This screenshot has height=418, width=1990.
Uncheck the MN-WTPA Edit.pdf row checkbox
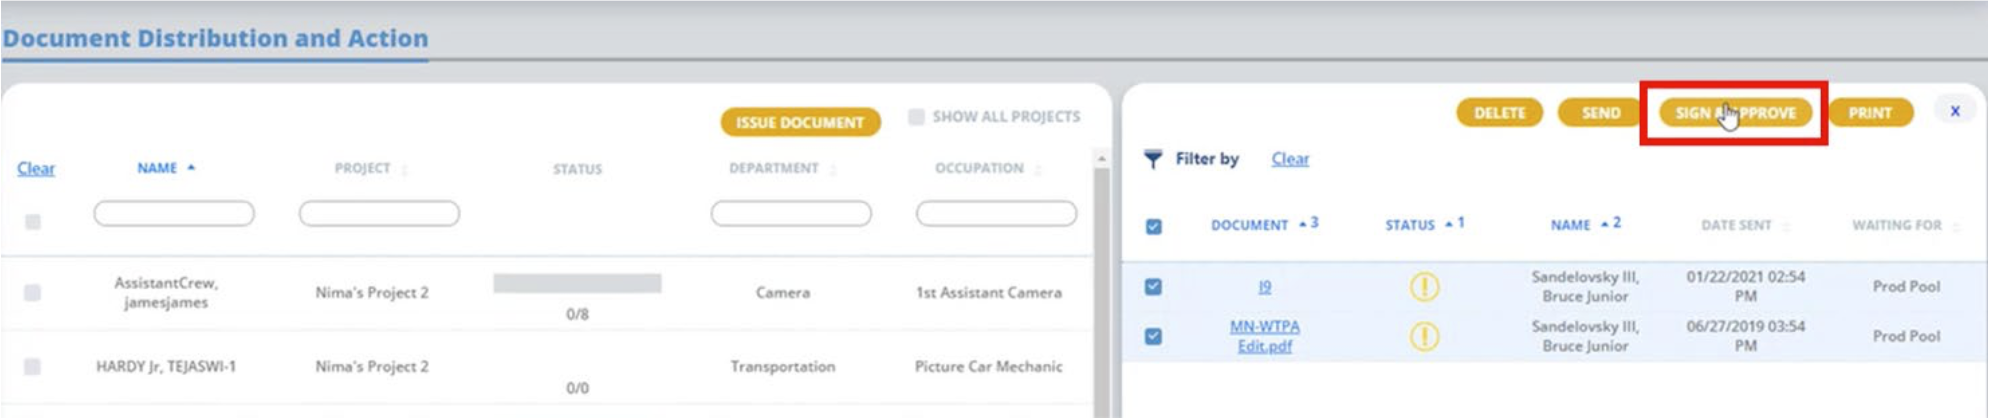pos(1154,336)
